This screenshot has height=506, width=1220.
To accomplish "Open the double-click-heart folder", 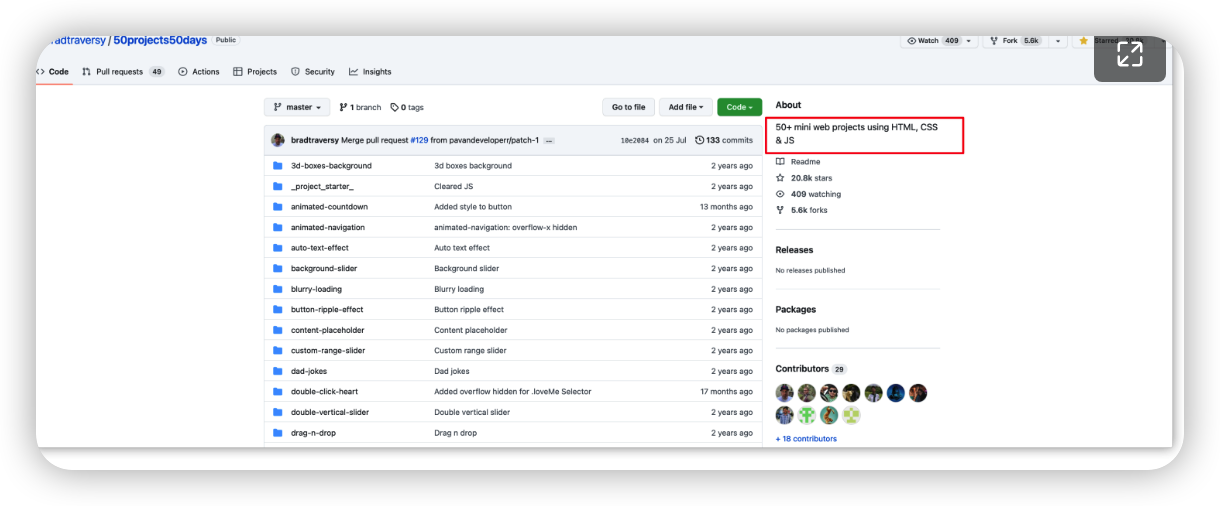I will [324, 392].
